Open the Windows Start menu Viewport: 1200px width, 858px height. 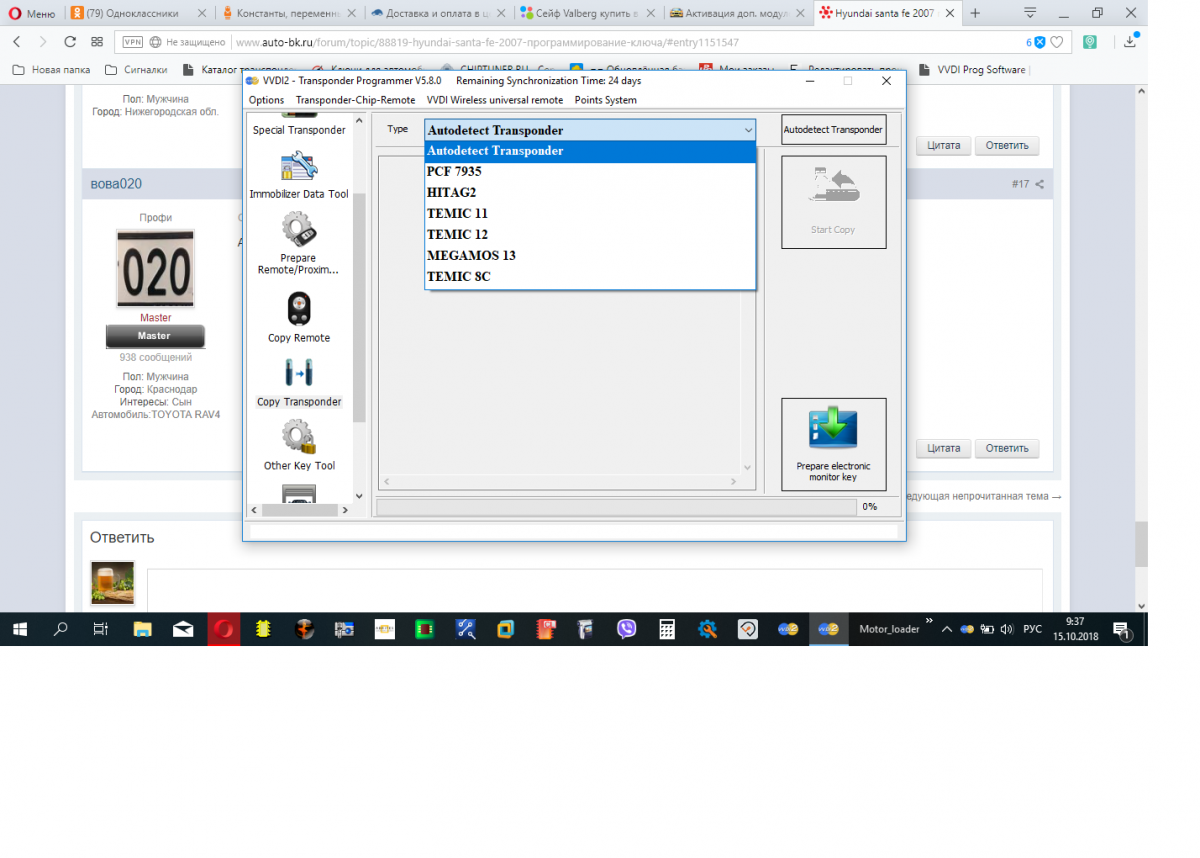point(19,629)
